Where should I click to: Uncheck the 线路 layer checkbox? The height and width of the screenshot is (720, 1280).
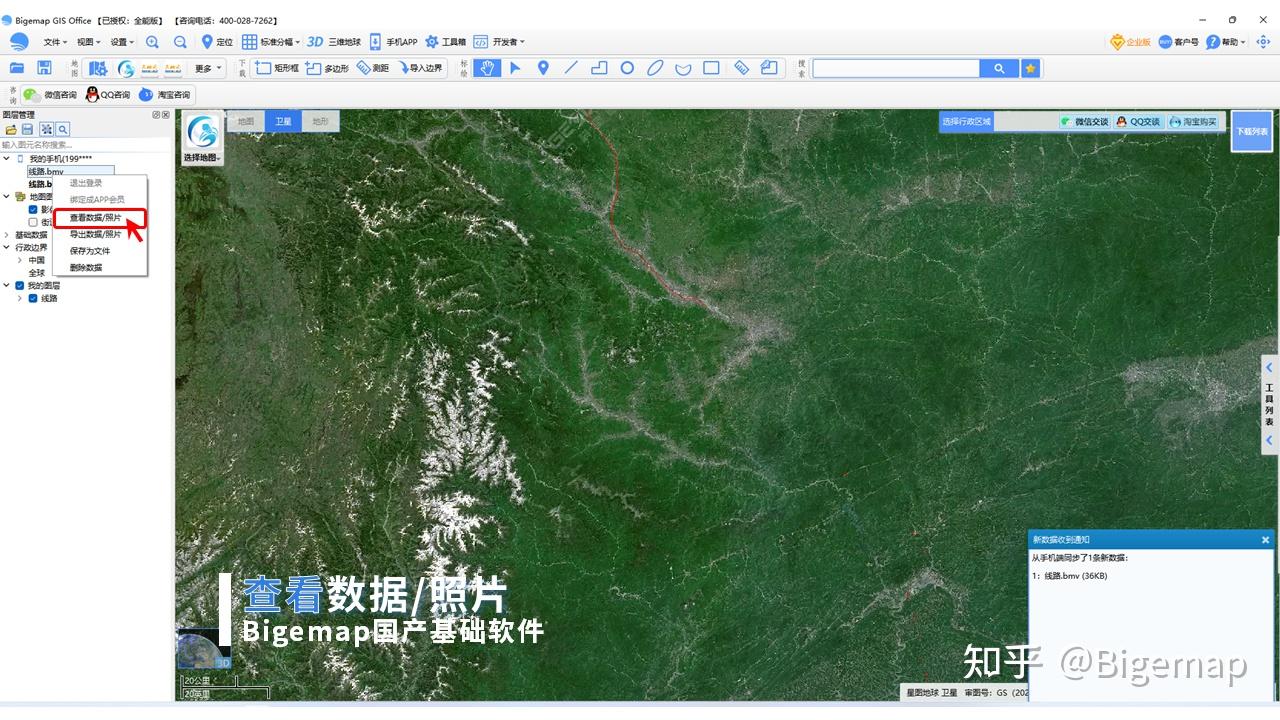(x=33, y=298)
